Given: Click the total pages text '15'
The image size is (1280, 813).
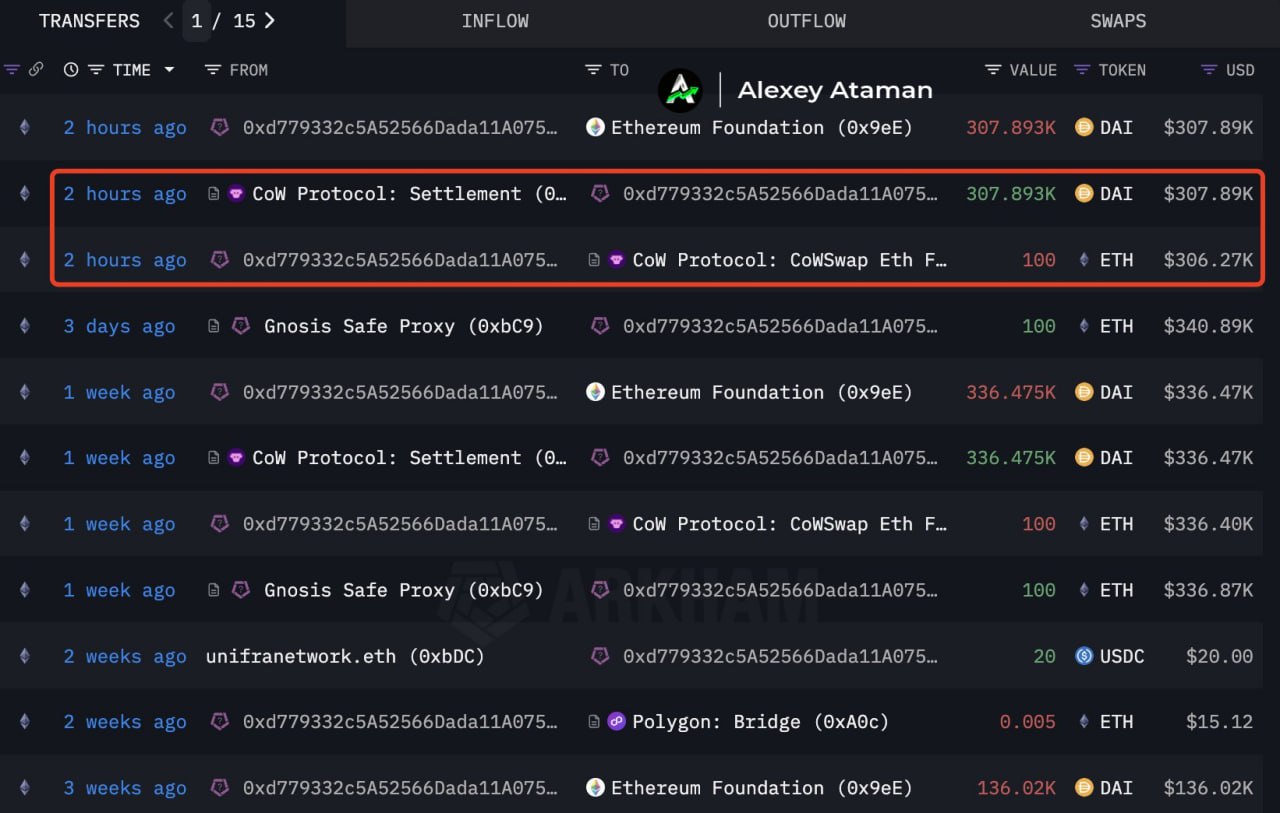Looking at the screenshot, I should [244, 21].
